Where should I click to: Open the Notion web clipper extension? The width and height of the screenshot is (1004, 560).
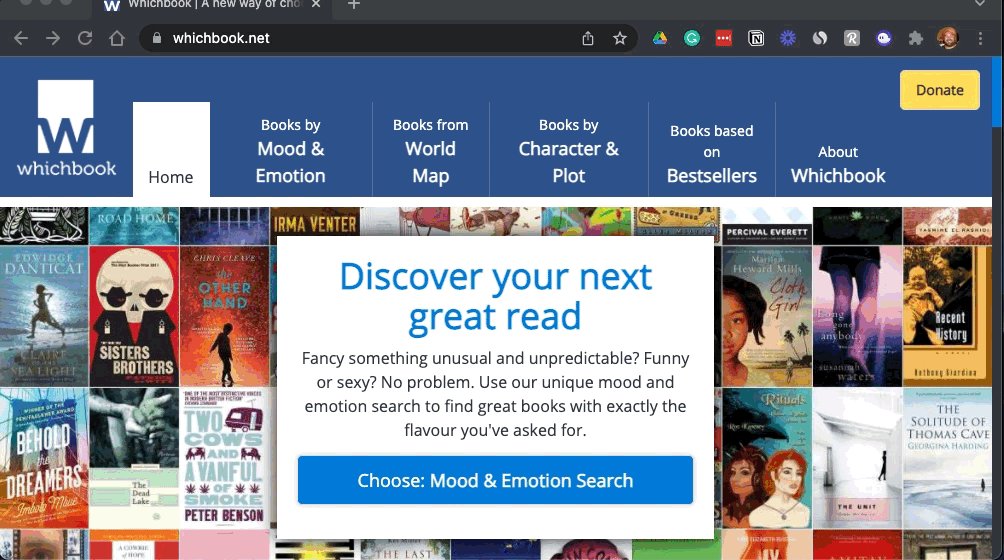(756, 38)
